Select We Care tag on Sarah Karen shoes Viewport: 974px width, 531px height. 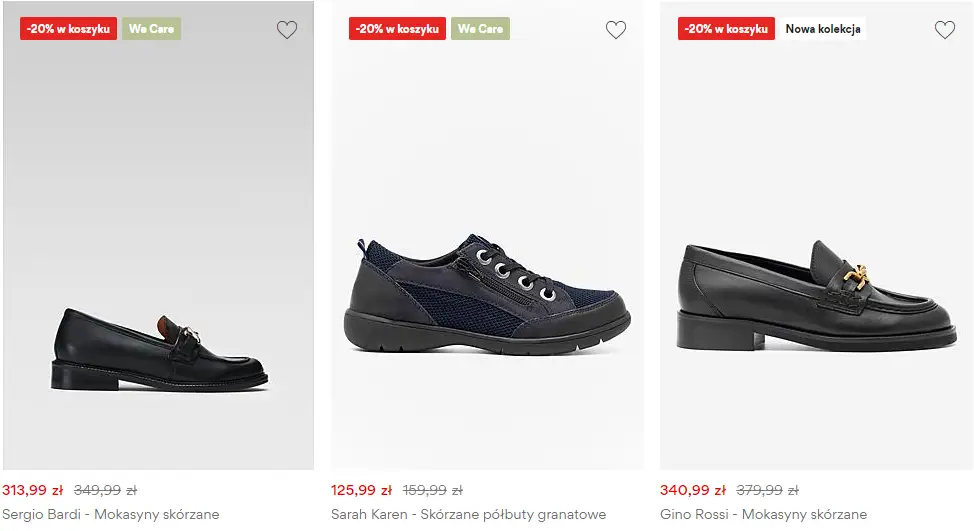[480, 29]
